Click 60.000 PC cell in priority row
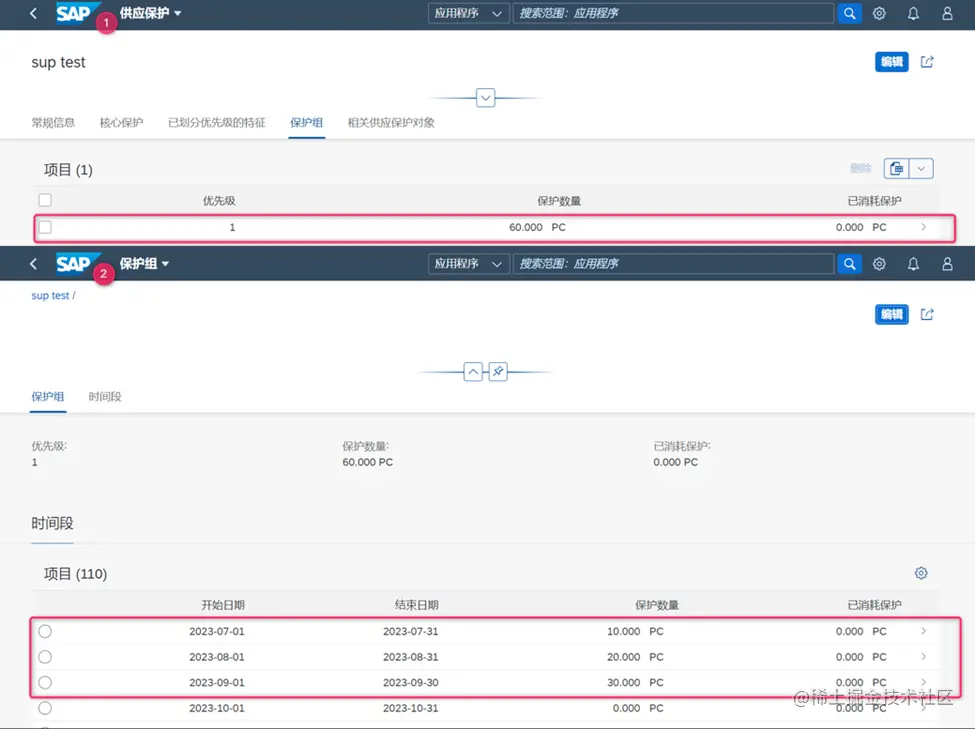Image resolution: width=975 pixels, height=729 pixels. pyautogui.click(x=537, y=227)
